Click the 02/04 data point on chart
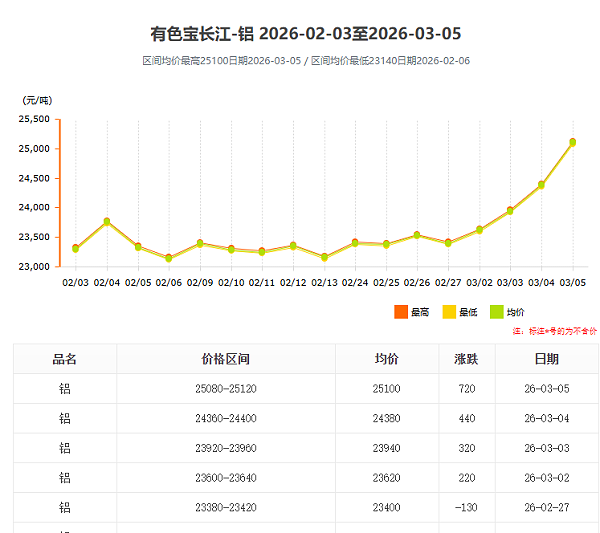Viewport: 600px width, 533px height. coord(107,222)
